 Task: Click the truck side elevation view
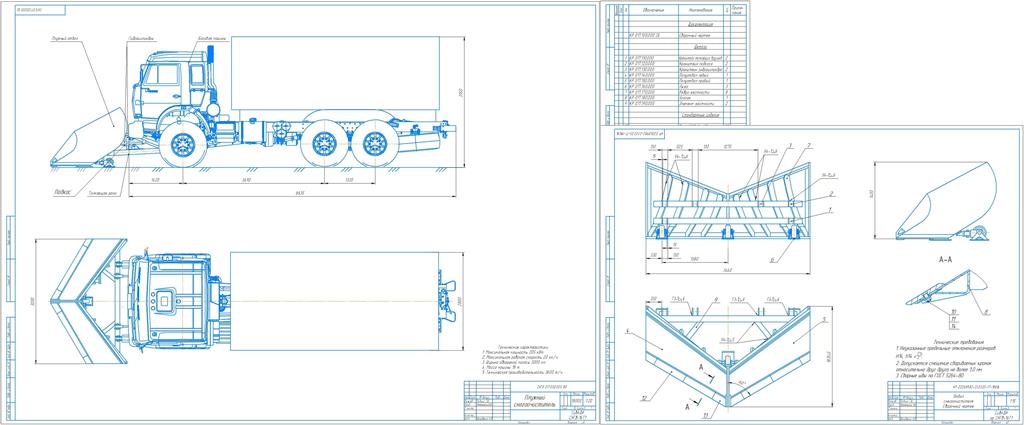(254, 103)
